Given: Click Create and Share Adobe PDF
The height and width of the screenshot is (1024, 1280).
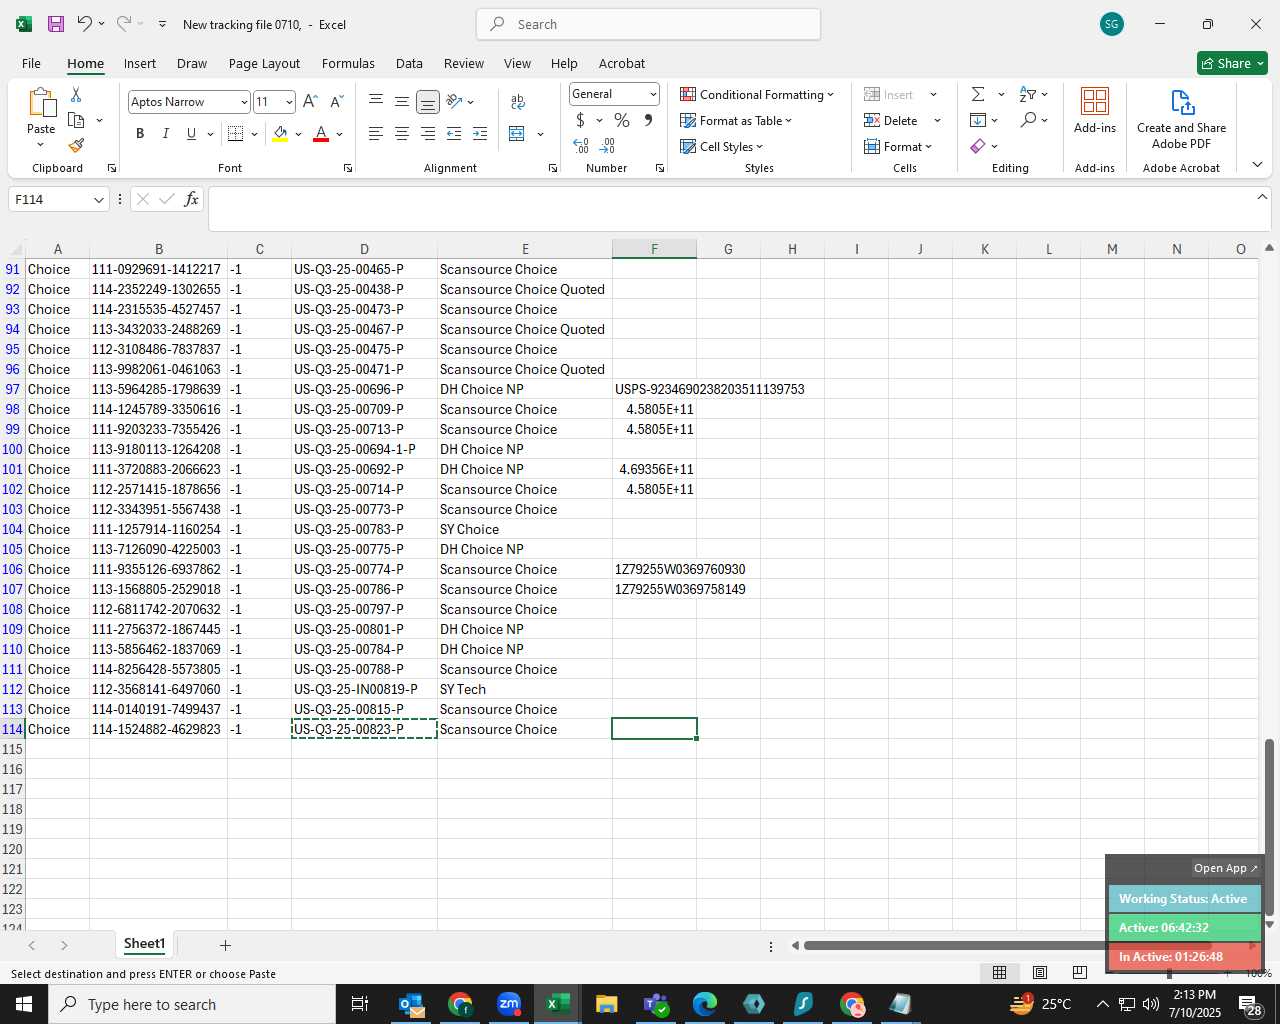Looking at the screenshot, I should pyautogui.click(x=1181, y=118).
